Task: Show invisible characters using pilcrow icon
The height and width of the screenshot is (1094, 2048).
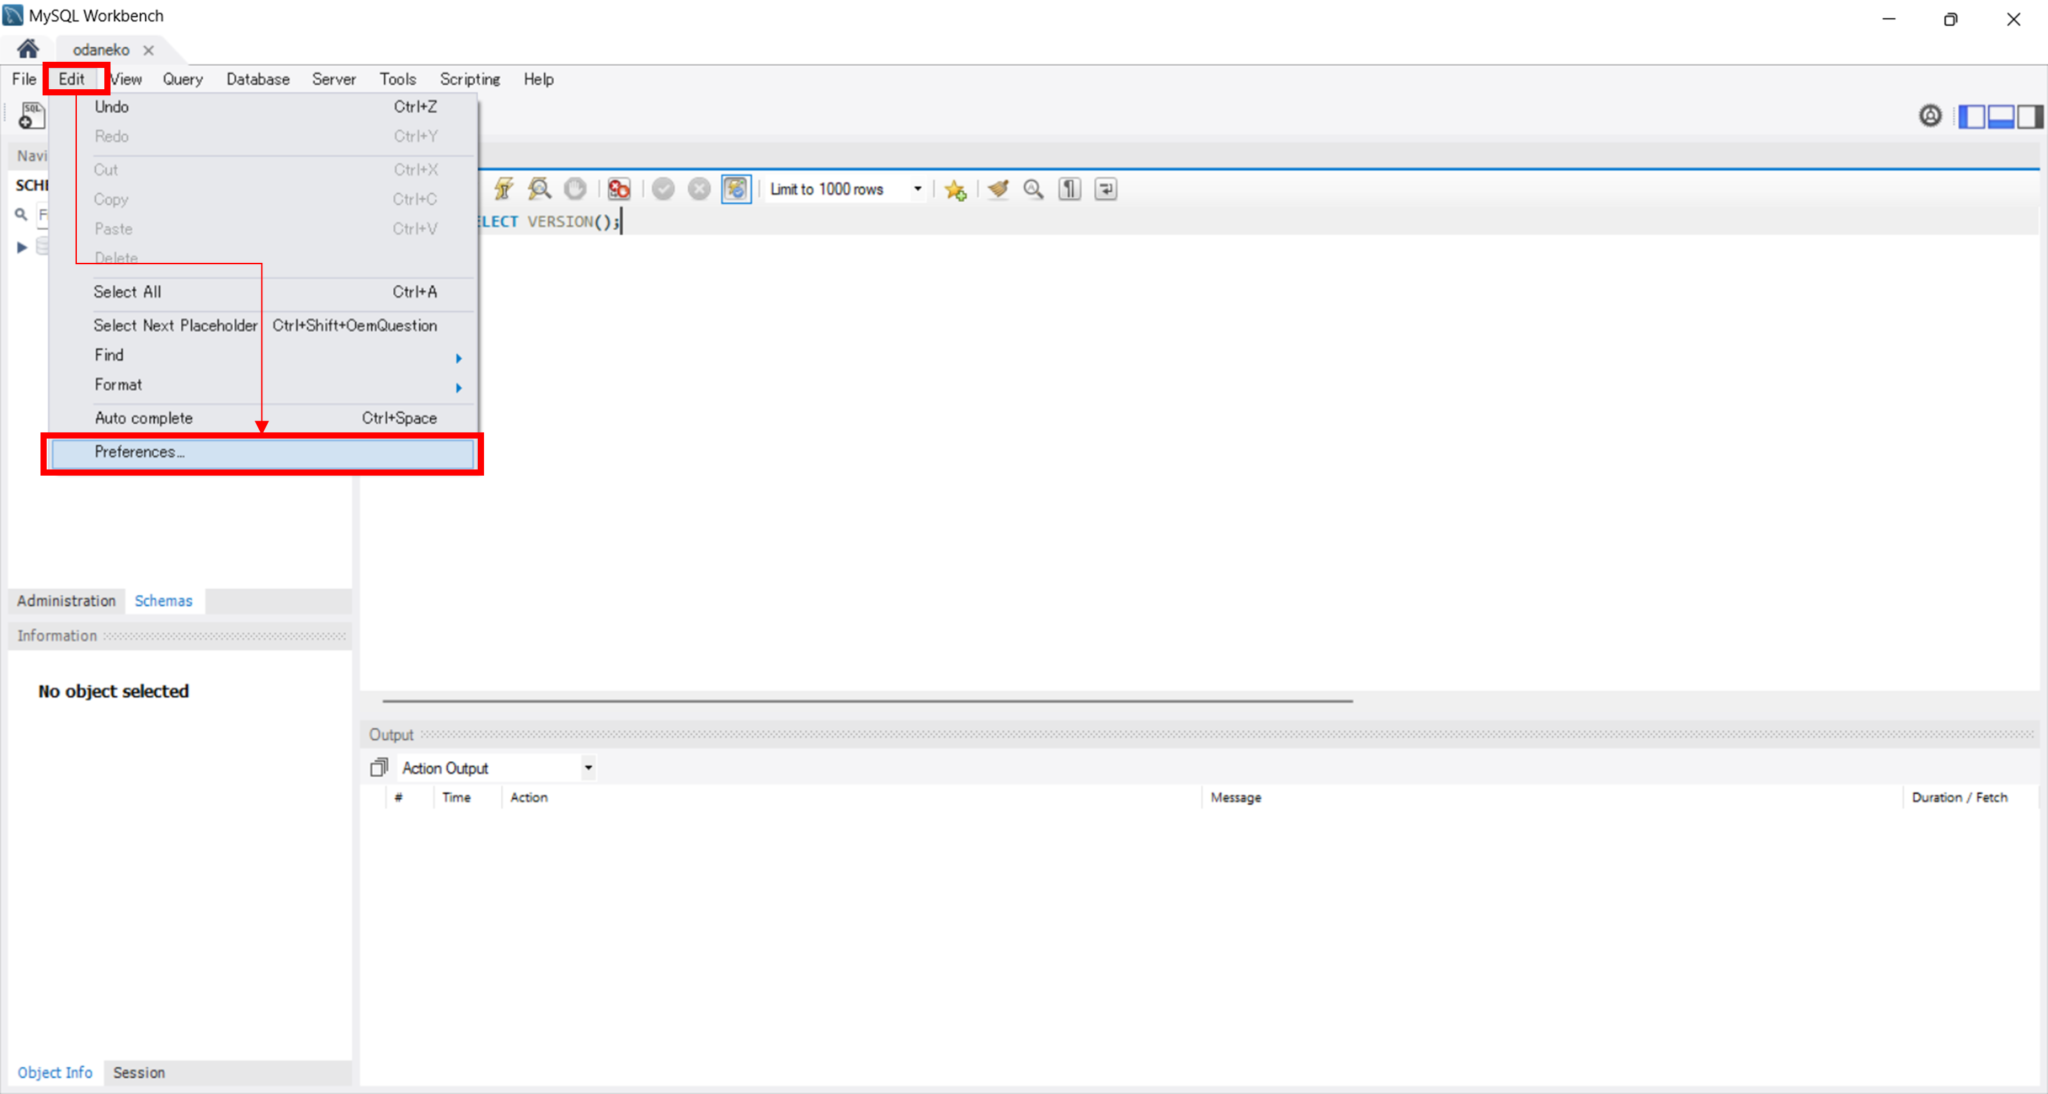Action: click(1069, 189)
